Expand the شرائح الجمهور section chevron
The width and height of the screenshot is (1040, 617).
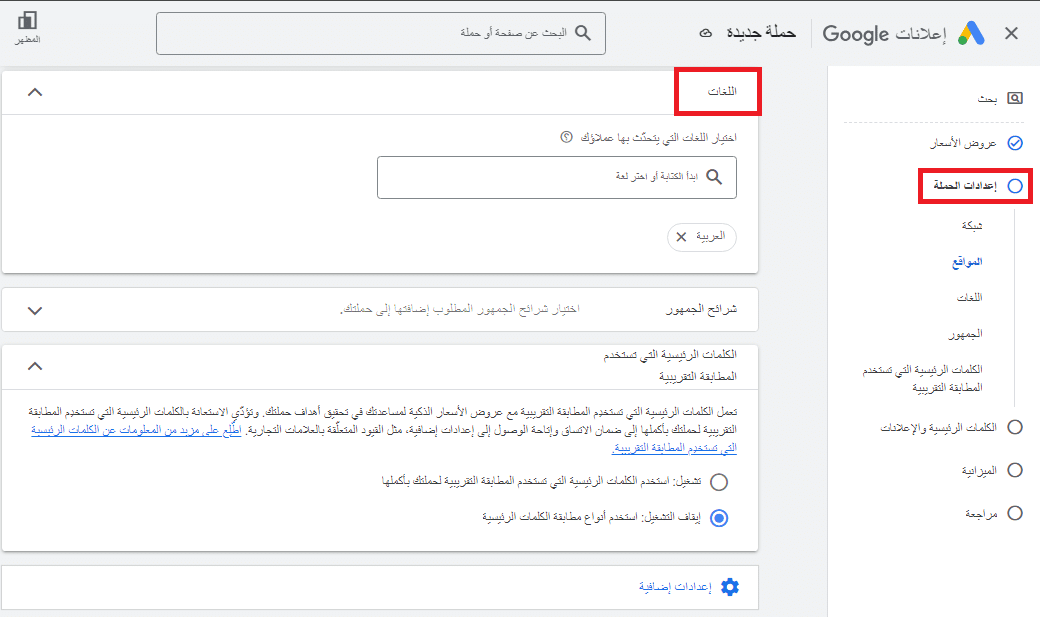tap(35, 310)
